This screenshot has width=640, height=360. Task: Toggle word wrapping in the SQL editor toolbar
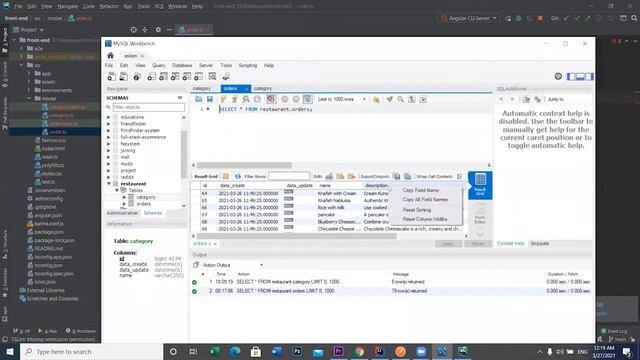tap(423, 99)
